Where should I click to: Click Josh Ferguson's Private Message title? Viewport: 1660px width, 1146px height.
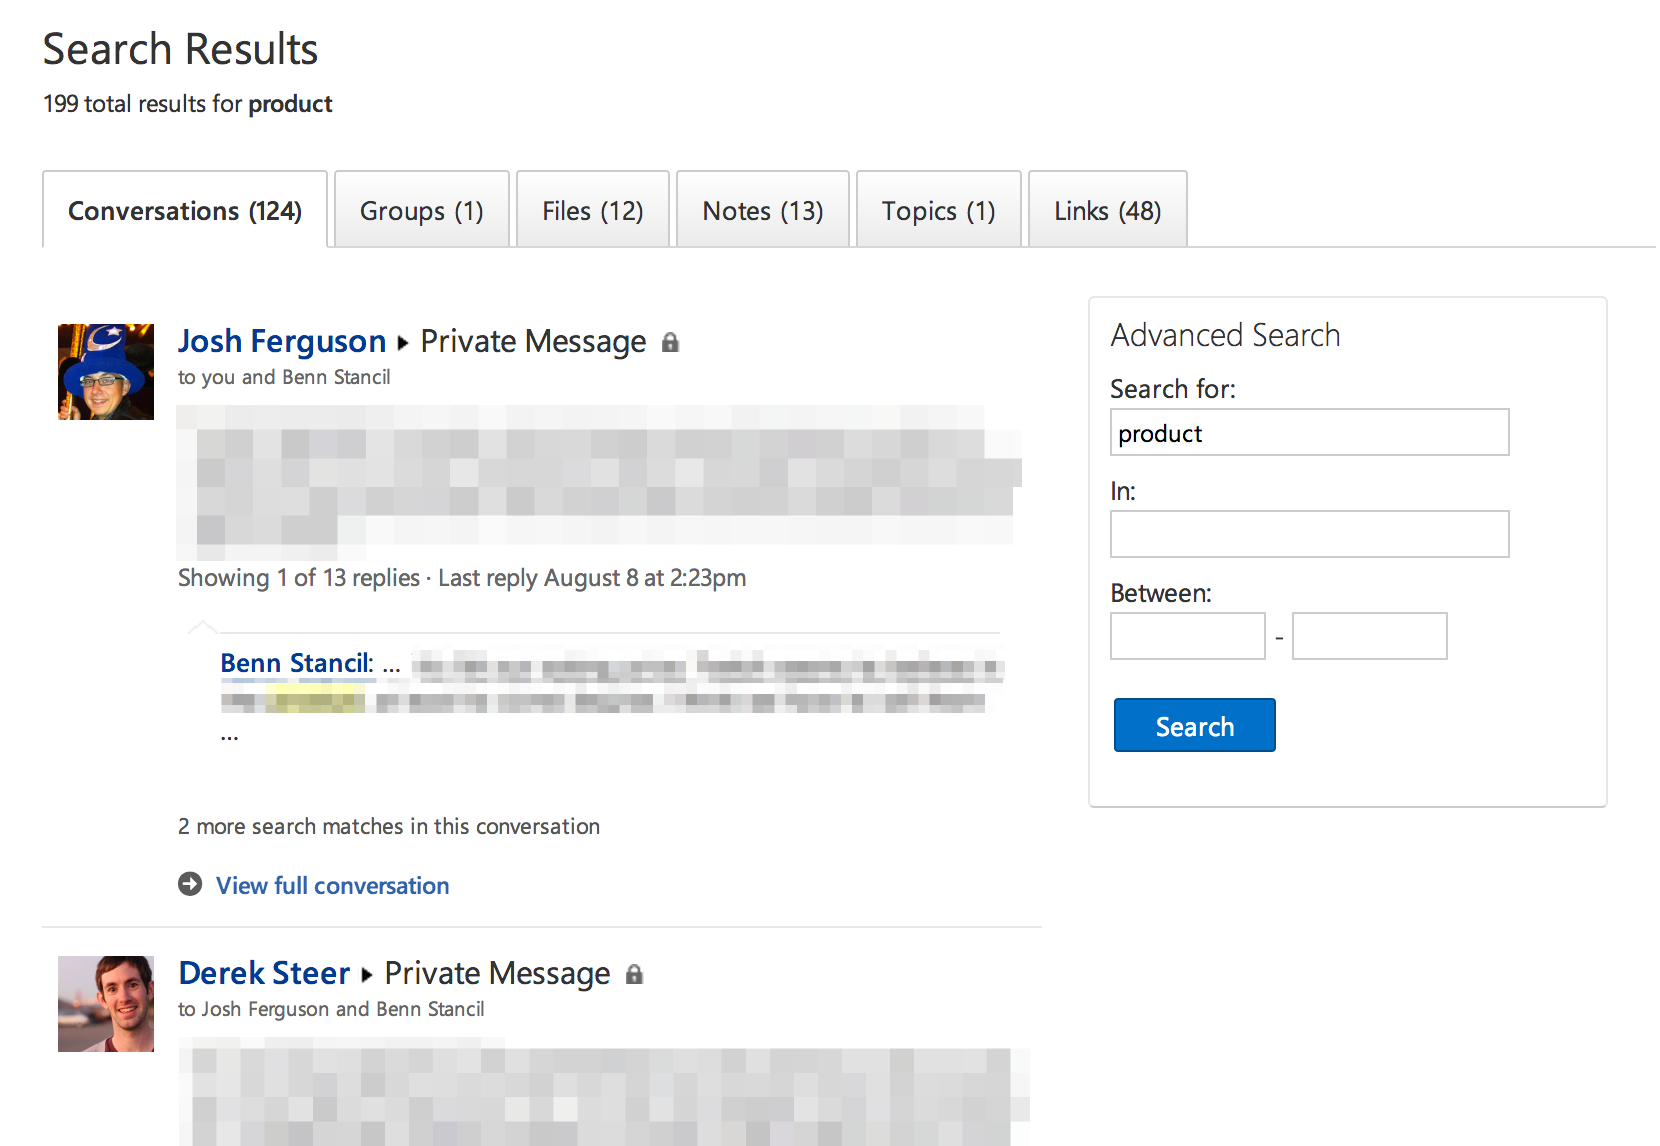pyautogui.click(x=533, y=341)
